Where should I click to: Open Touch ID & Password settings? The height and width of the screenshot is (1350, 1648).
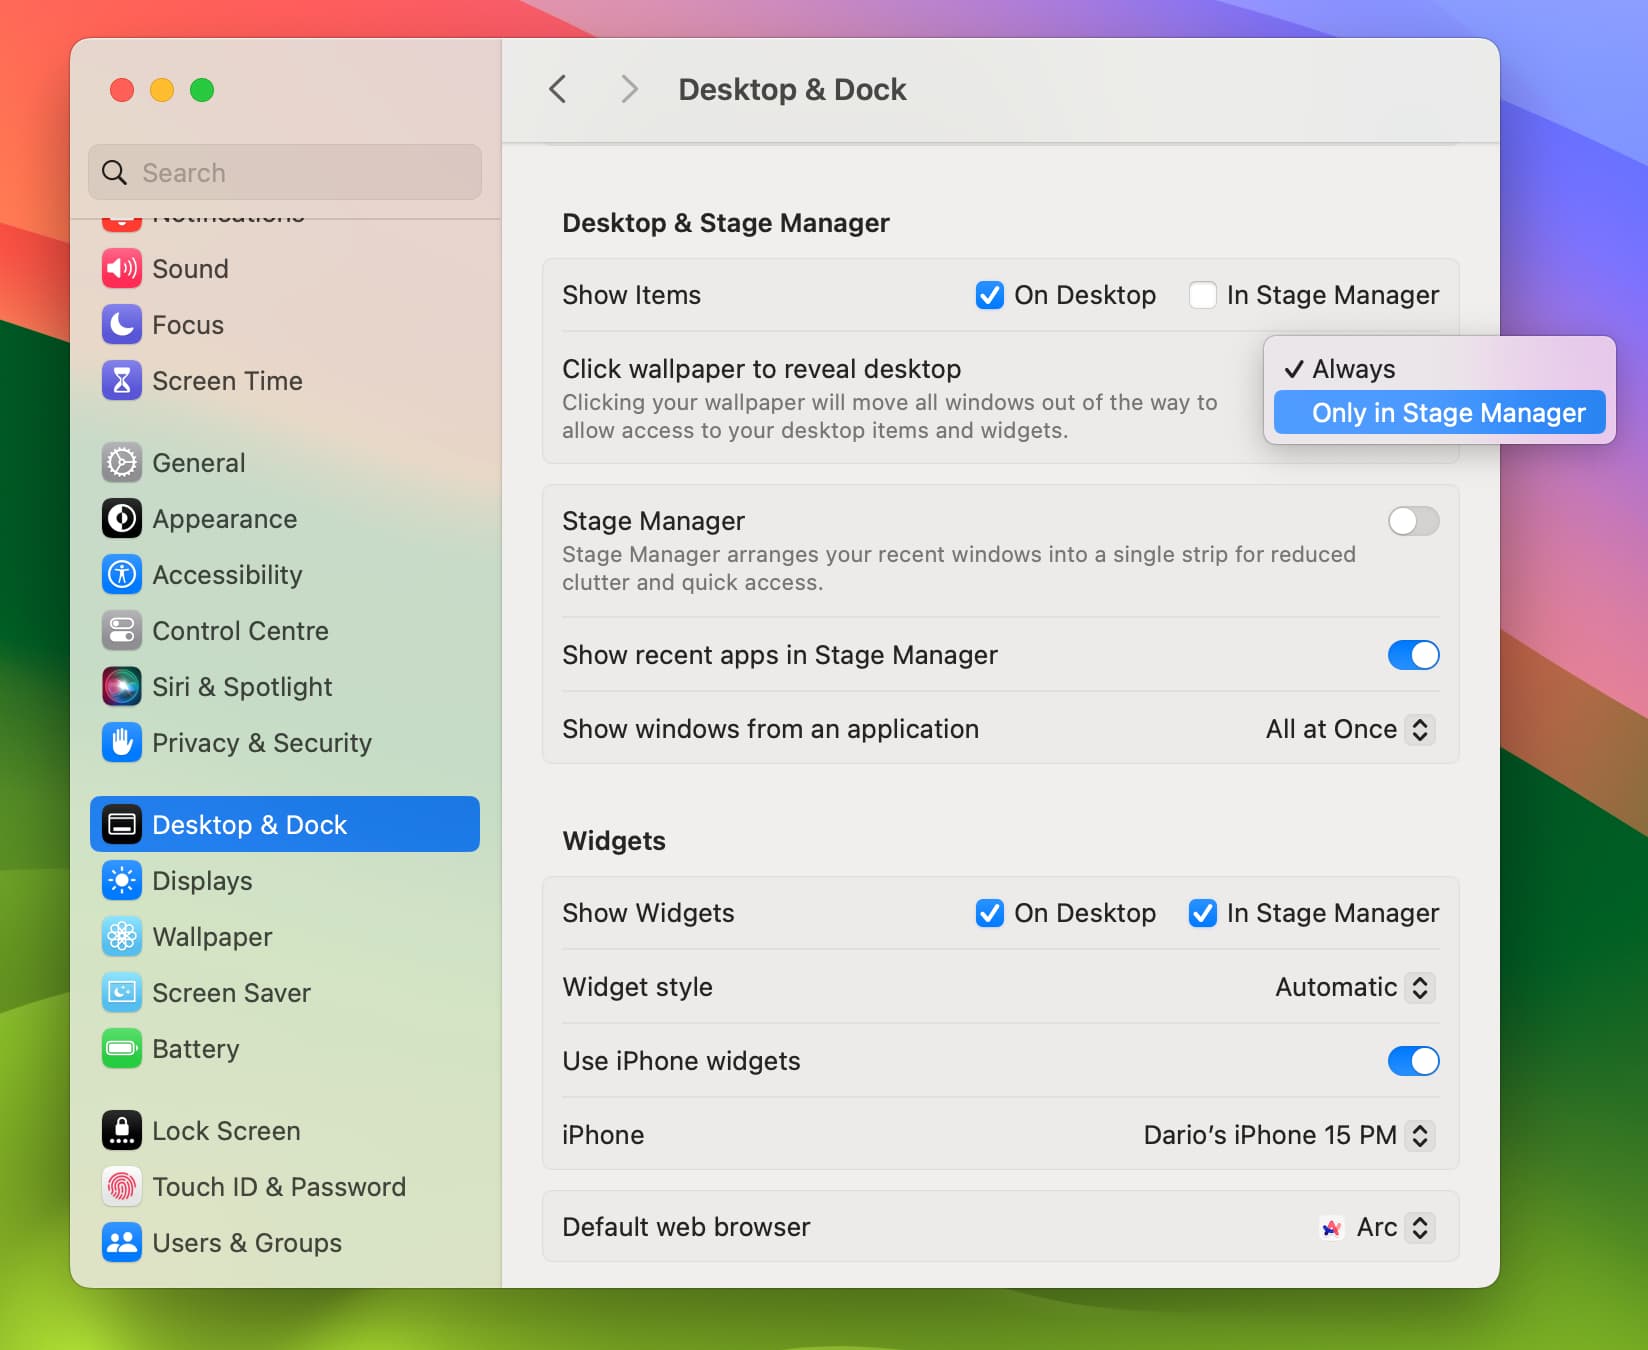coord(285,1187)
